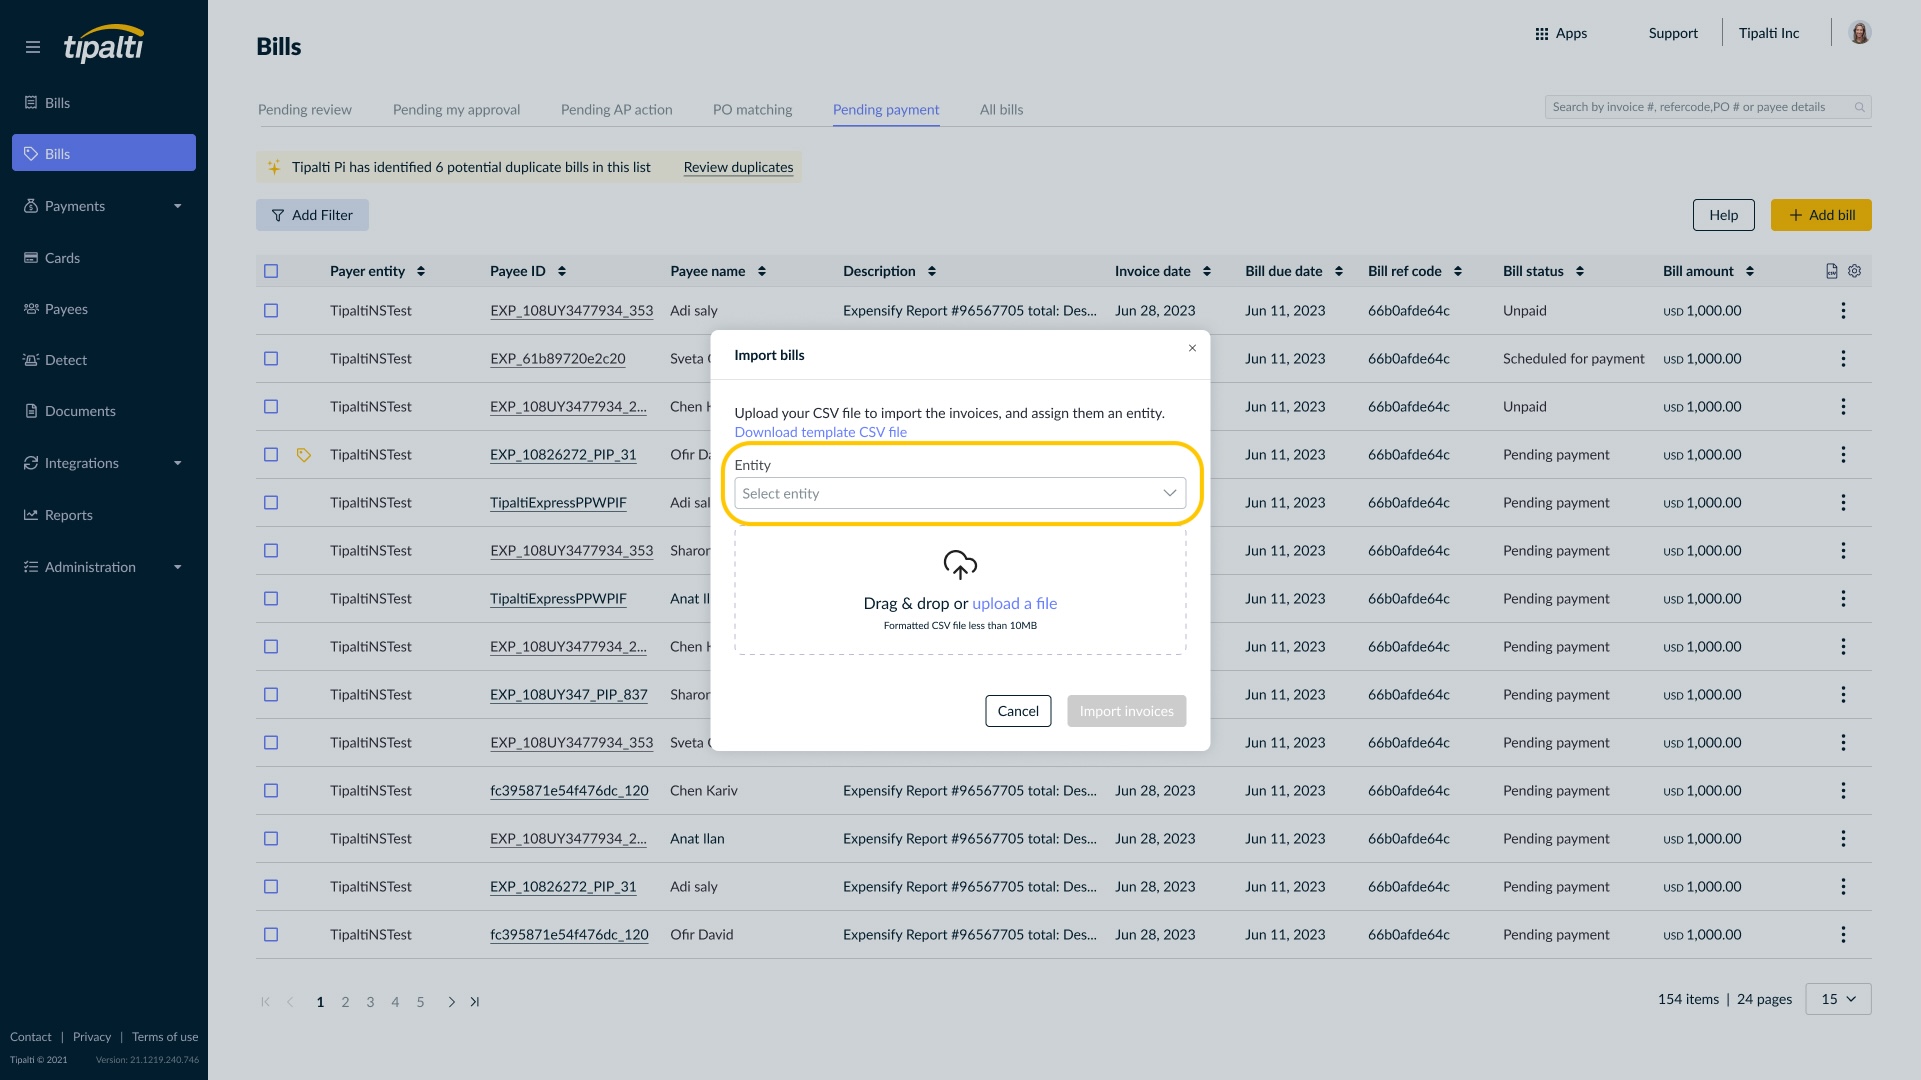Click the tag icon on EXP_10826272_PIP_31 row
The height and width of the screenshot is (1080, 1921).
[x=304, y=455]
